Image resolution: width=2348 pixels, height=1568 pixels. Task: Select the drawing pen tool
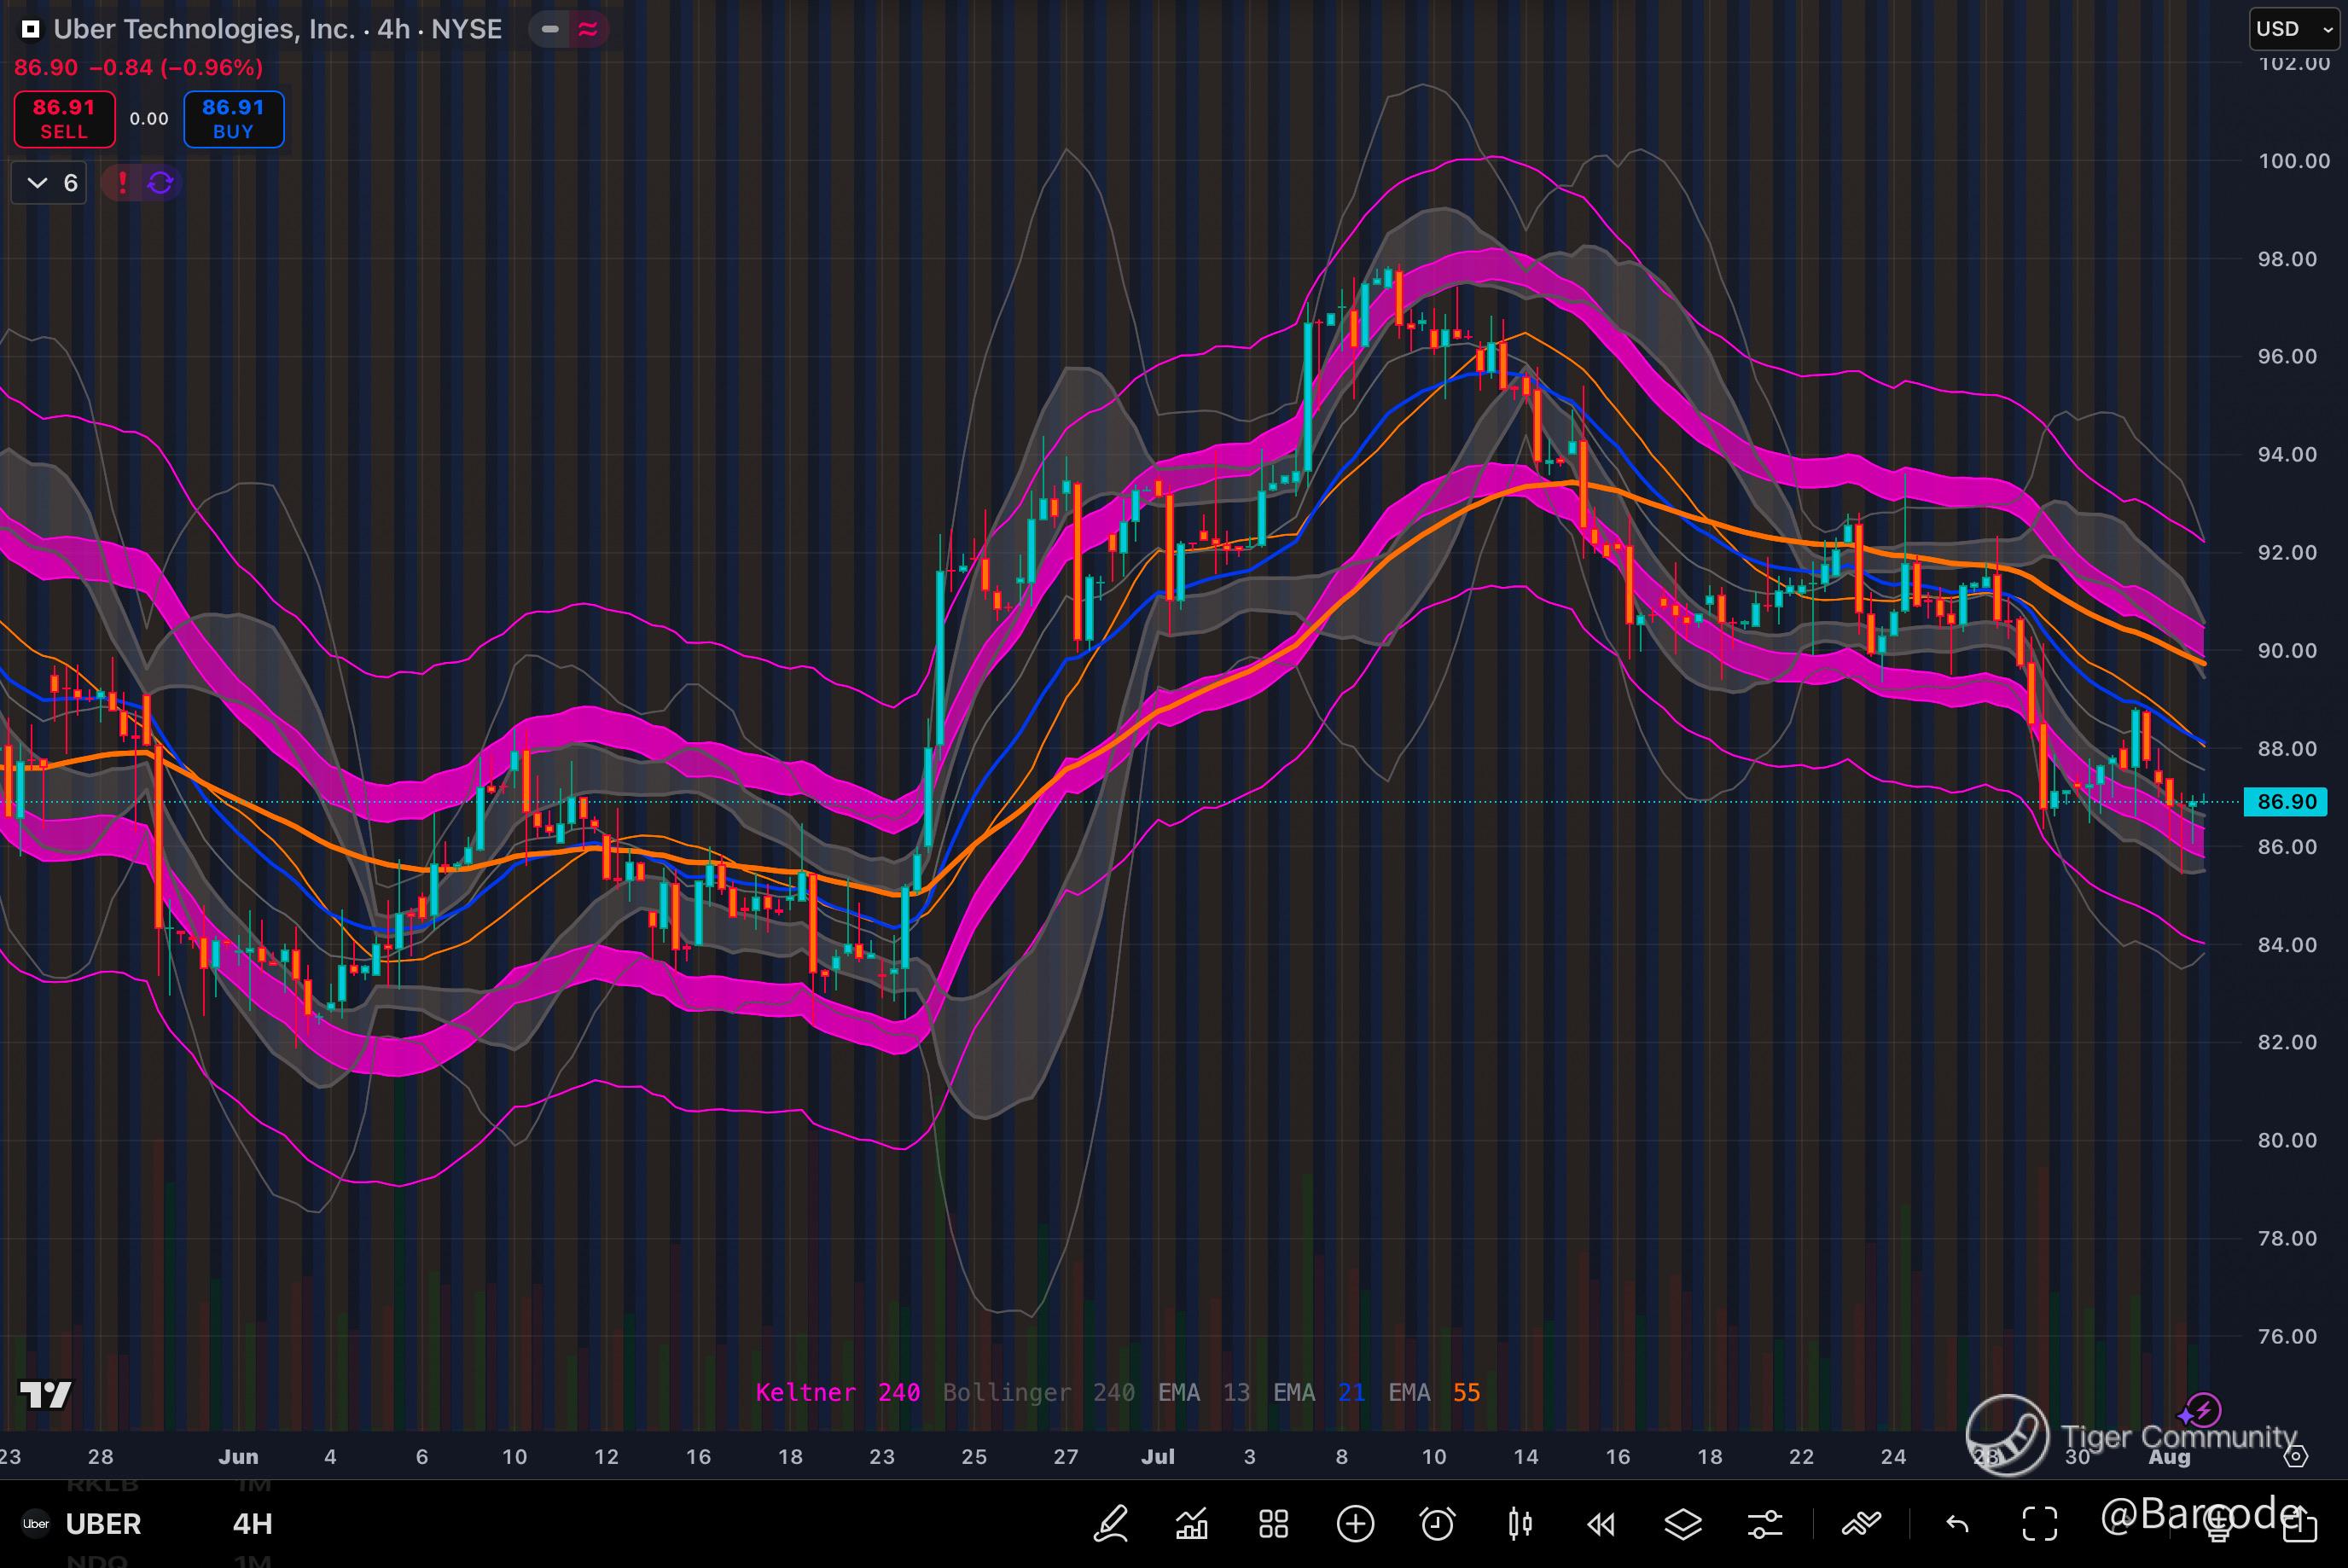pyautogui.click(x=1111, y=1524)
